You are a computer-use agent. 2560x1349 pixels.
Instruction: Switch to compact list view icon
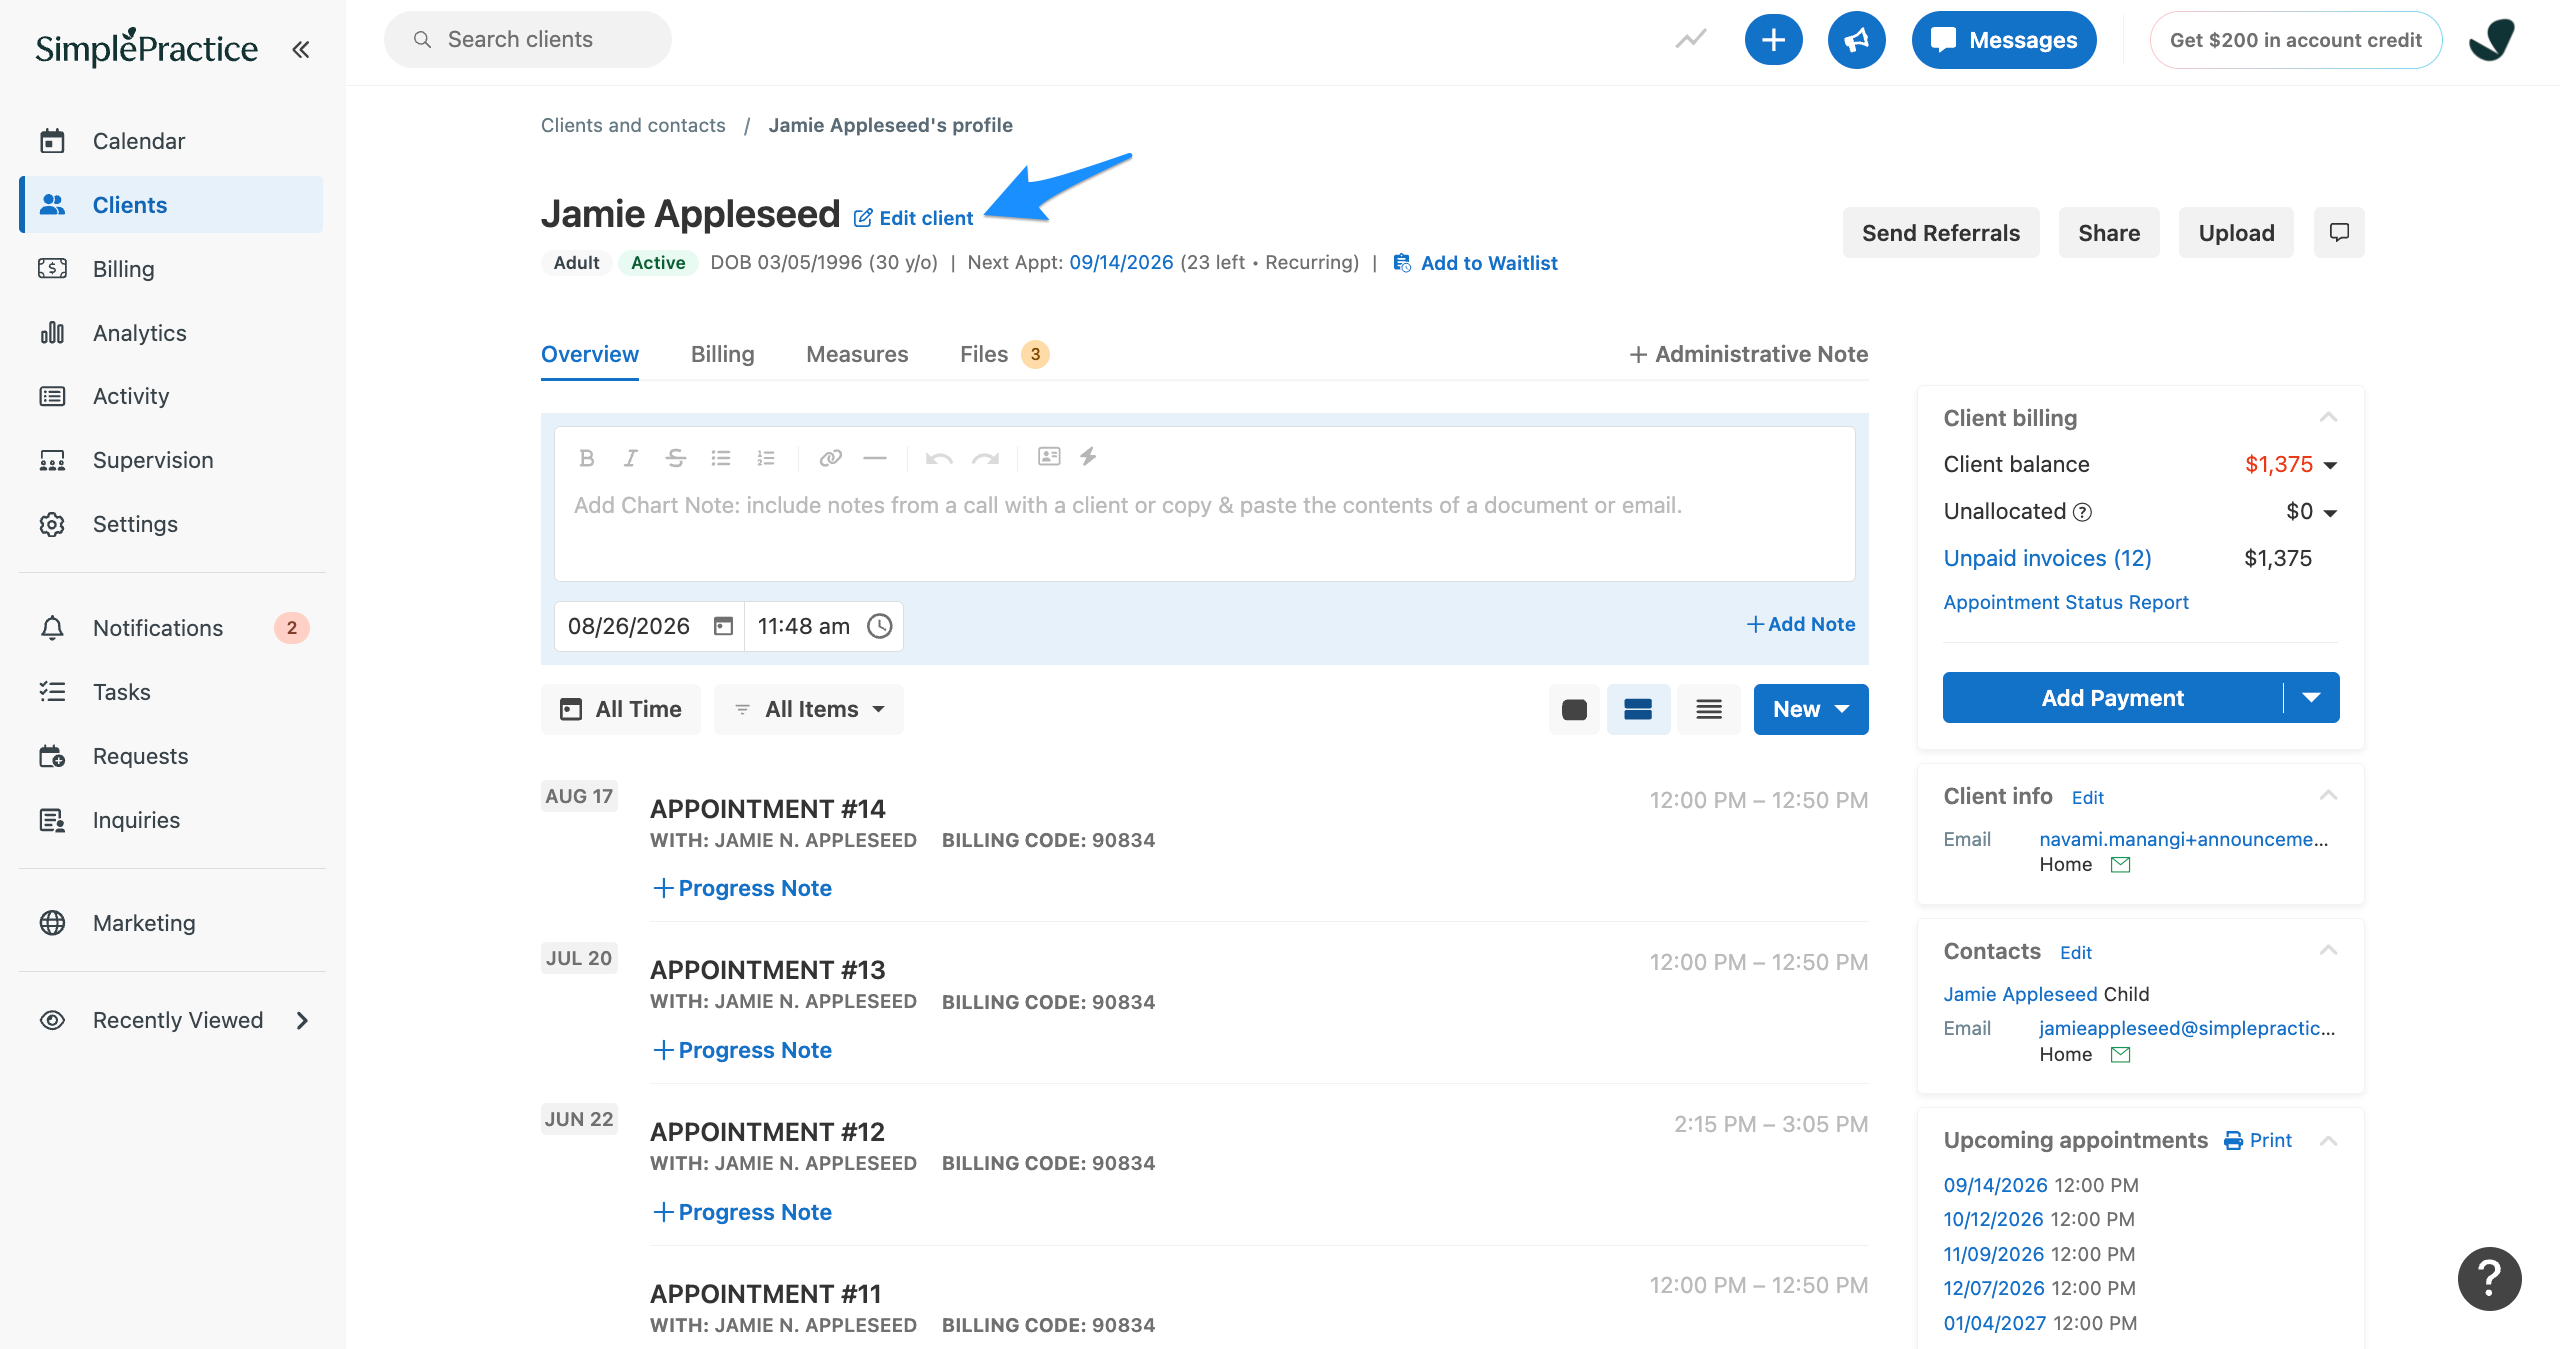pos(1709,709)
